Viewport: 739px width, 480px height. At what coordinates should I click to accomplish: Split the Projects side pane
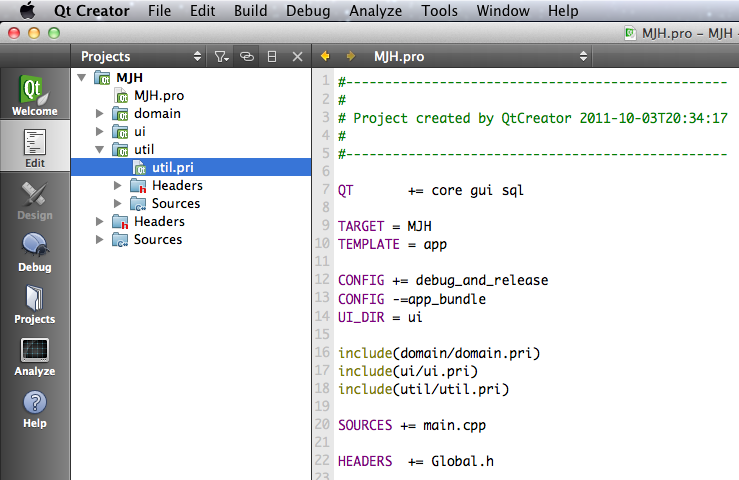272,57
